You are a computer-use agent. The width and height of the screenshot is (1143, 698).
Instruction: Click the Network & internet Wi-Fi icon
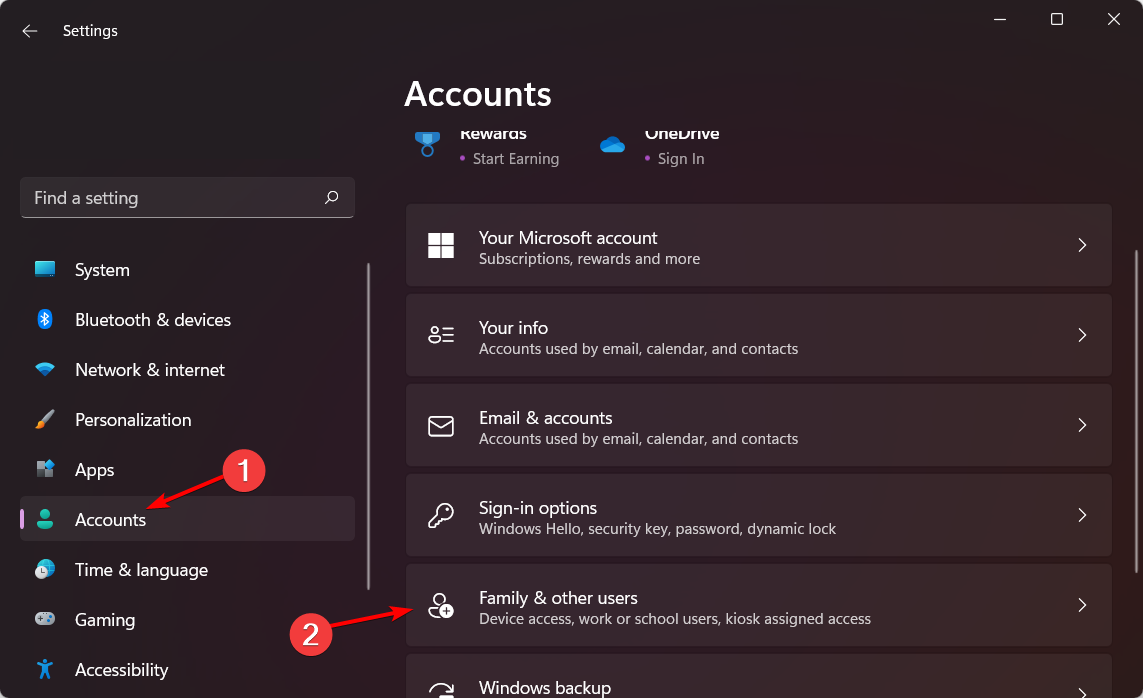coord(45,370)
